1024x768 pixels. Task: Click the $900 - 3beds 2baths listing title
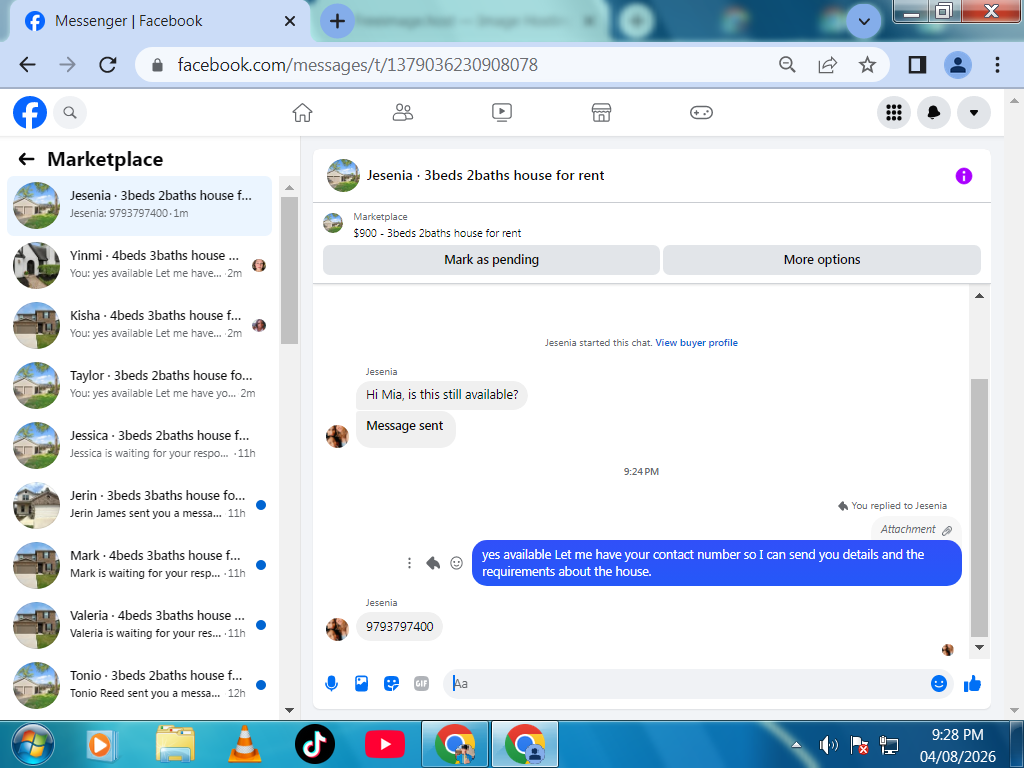437,233
